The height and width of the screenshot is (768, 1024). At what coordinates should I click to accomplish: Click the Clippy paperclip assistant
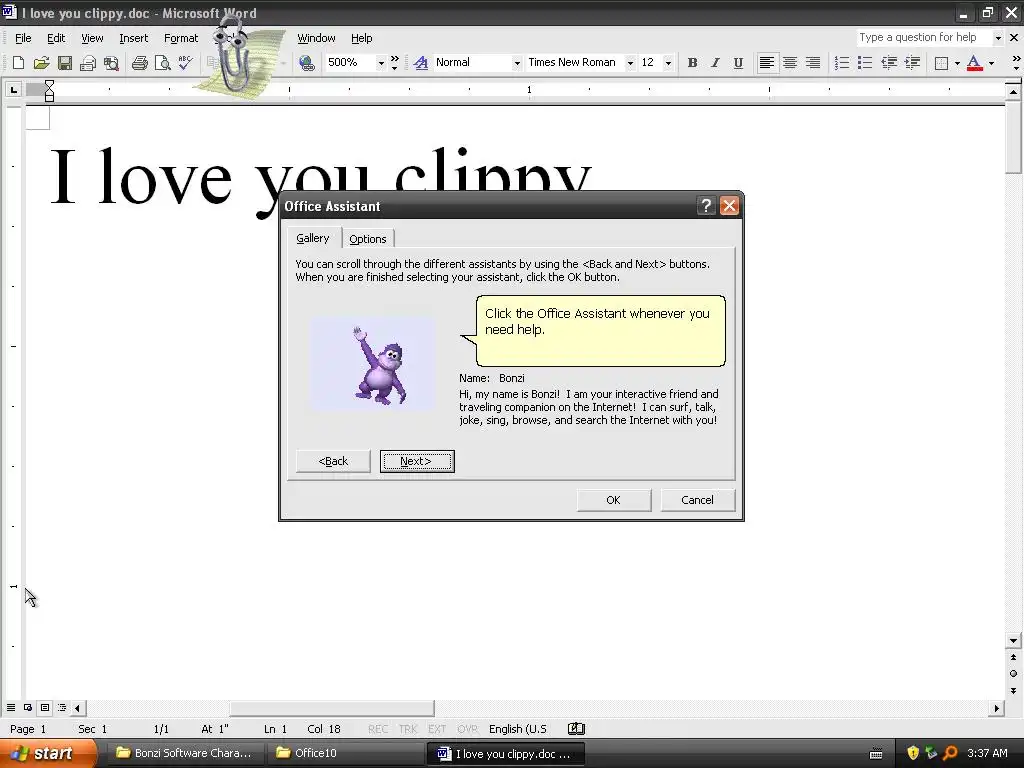click(x=232, y=59)
